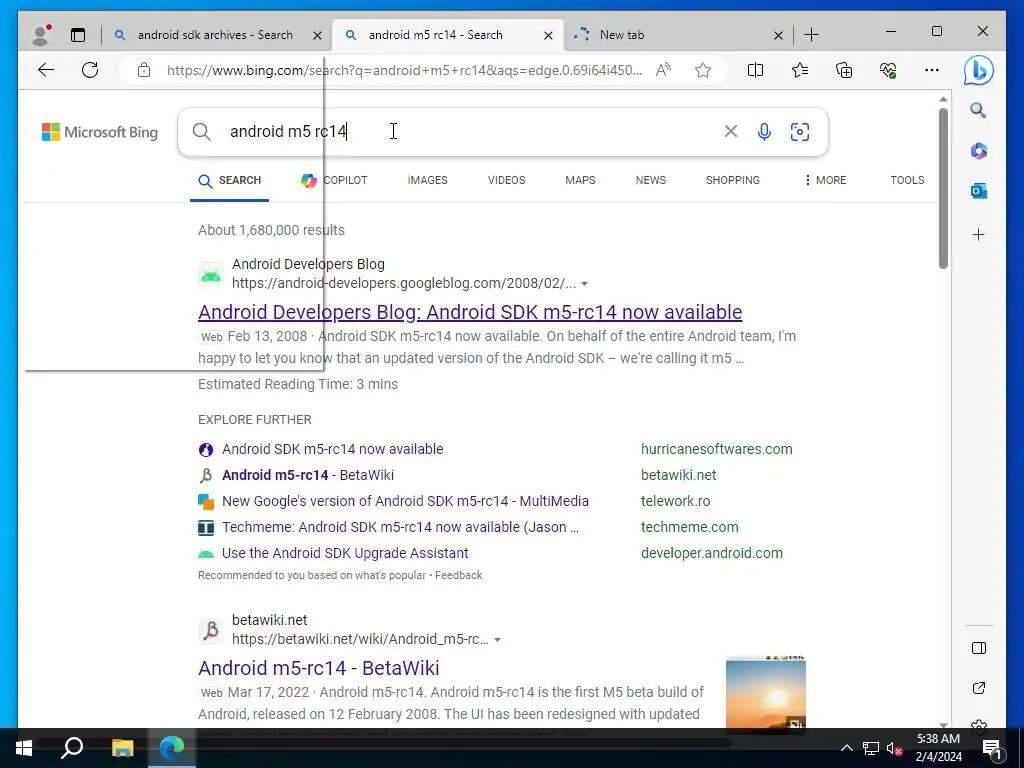The height and width of the screenshot is (768, 1024).
Task: Open File Explorer from taskbar
Action: coord(122,748)
